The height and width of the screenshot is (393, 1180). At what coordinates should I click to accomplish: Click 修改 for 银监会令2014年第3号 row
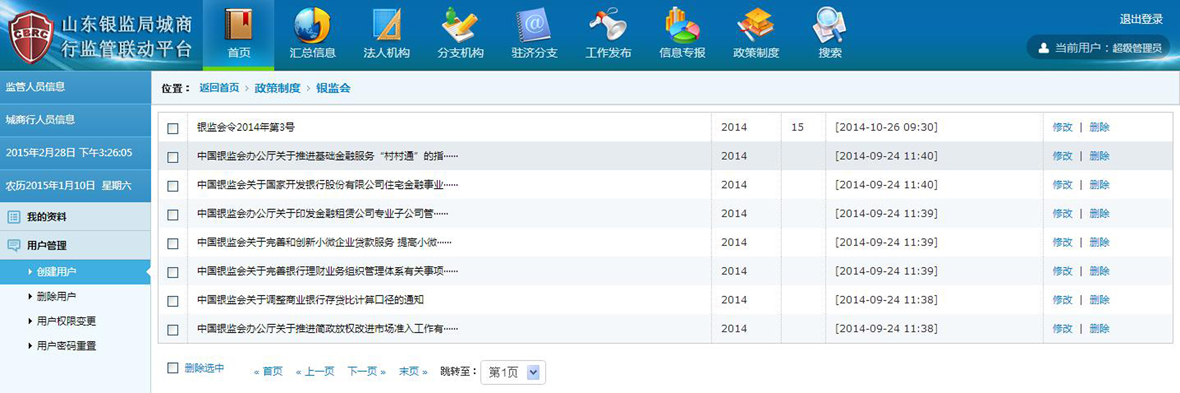pyautogui.click(x=1062, y=127)
